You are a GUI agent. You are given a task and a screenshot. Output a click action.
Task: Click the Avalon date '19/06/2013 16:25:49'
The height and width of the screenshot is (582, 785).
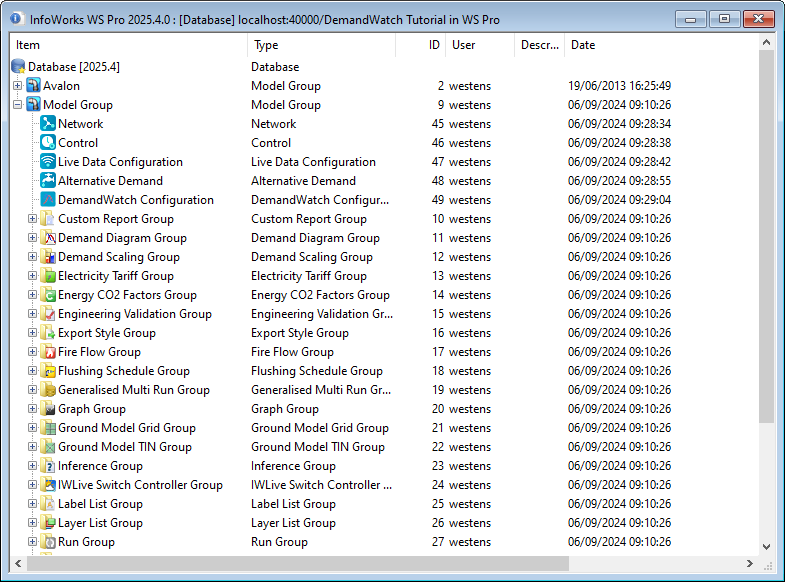pos(619,86)
